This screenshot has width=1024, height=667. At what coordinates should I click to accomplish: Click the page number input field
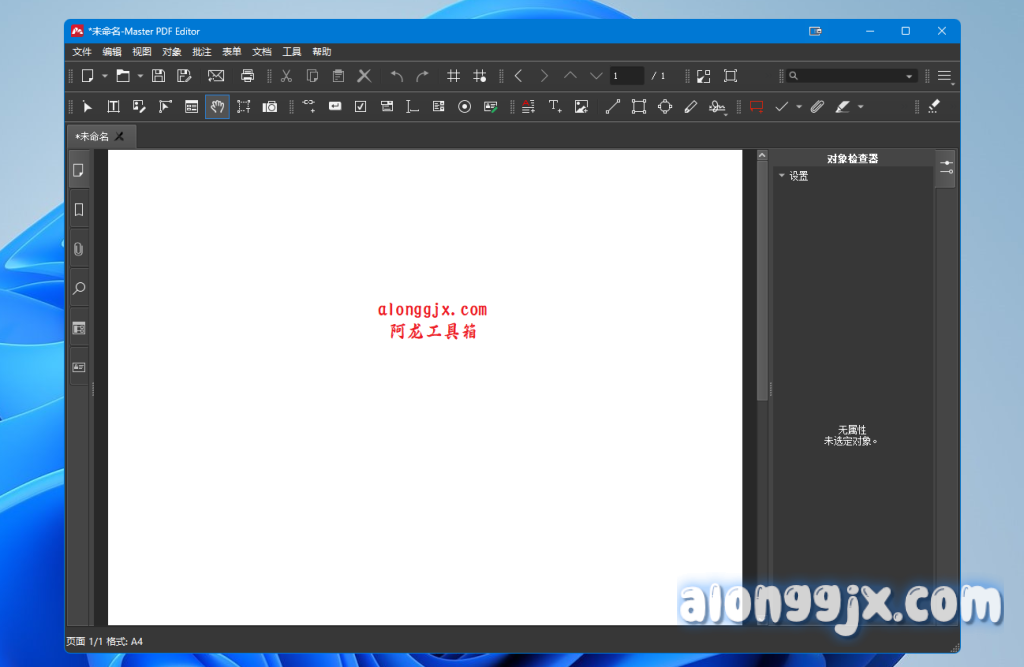626,76
